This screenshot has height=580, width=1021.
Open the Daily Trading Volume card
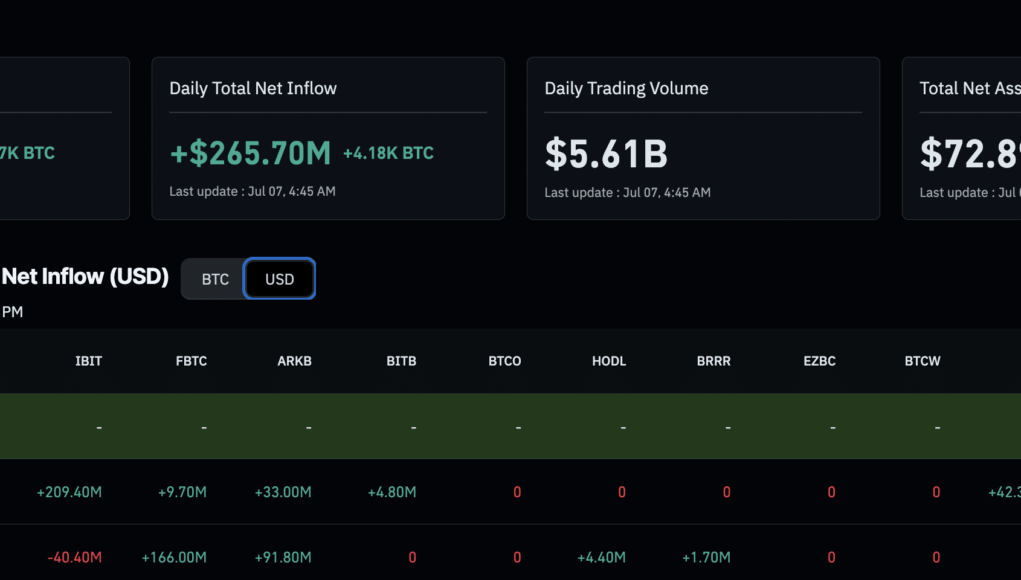tap(703, 138)
